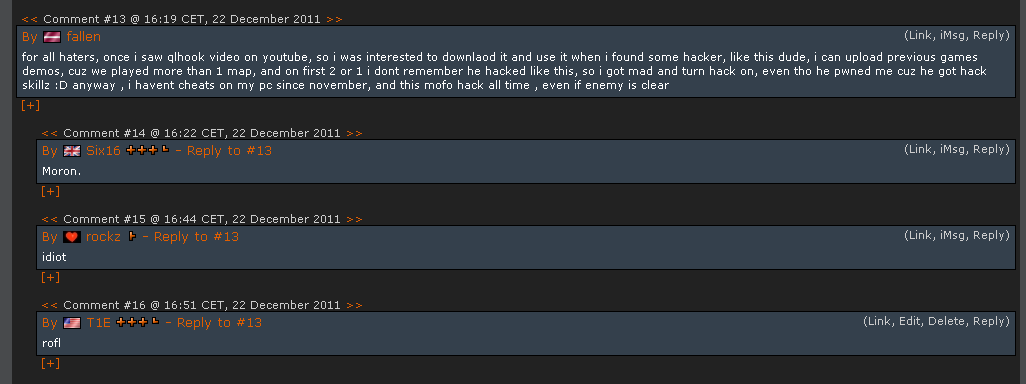
Task: Click the rank badge icon after rockz
Action: 132,236
